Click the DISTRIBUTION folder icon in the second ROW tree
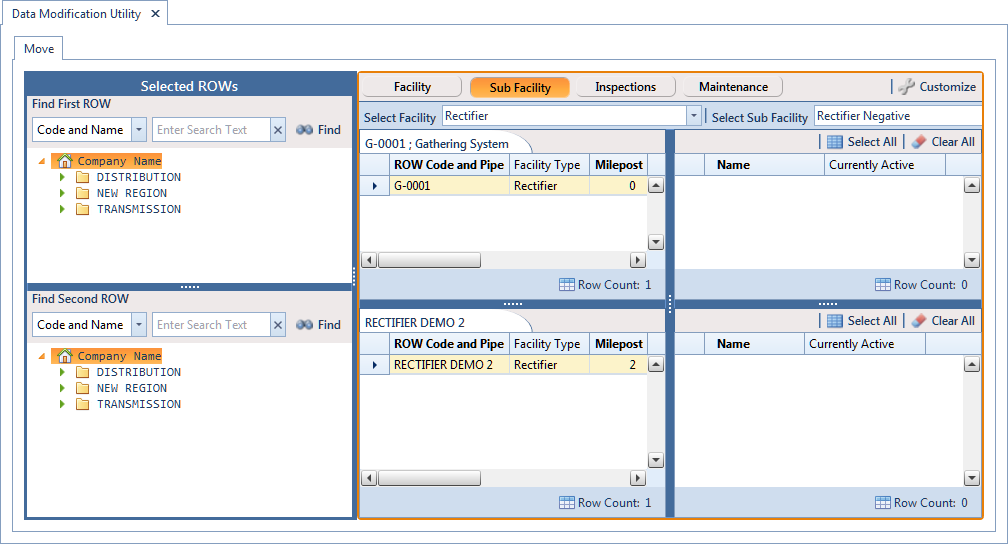The image size is (1008, 544). click(82, 372)
